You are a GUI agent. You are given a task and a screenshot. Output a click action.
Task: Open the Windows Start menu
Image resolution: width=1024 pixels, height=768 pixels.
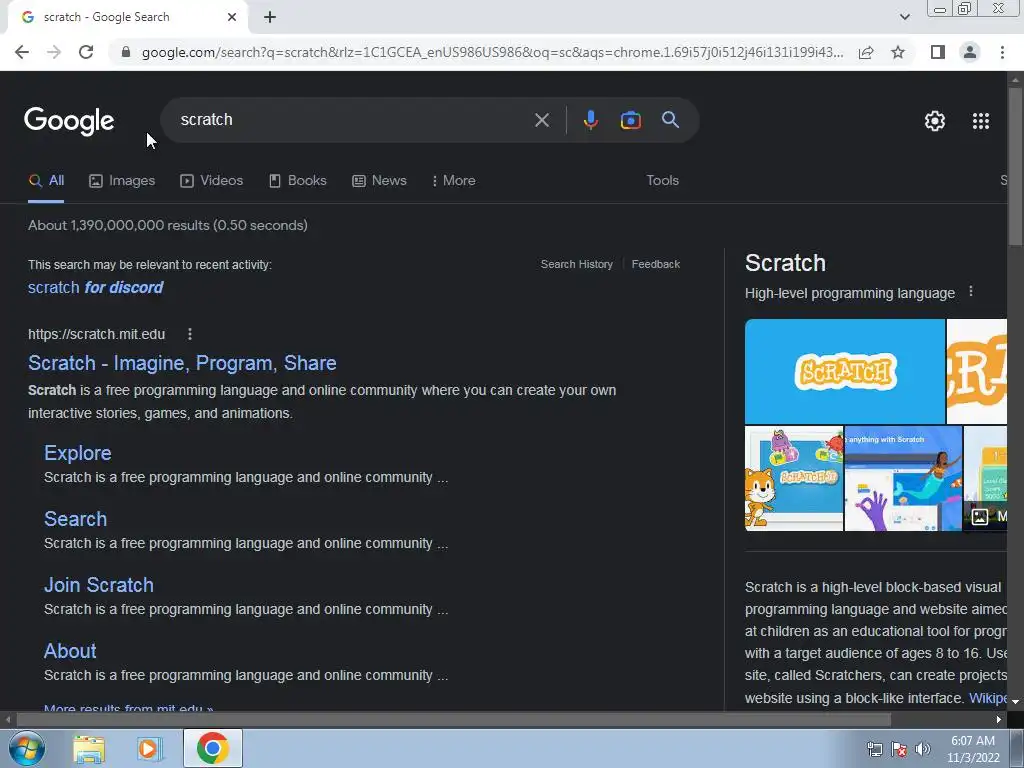click(x=26, y=748)
